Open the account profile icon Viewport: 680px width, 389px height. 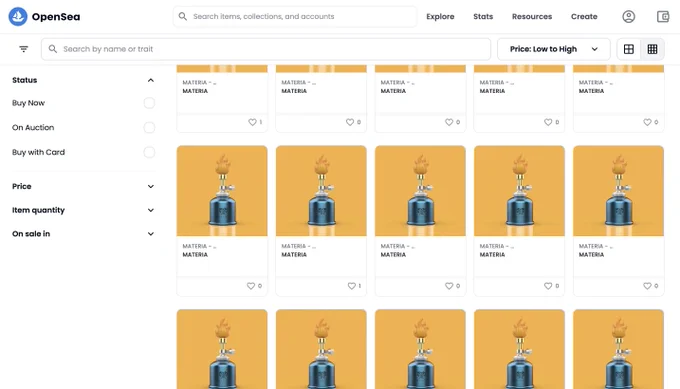[628, 16]
